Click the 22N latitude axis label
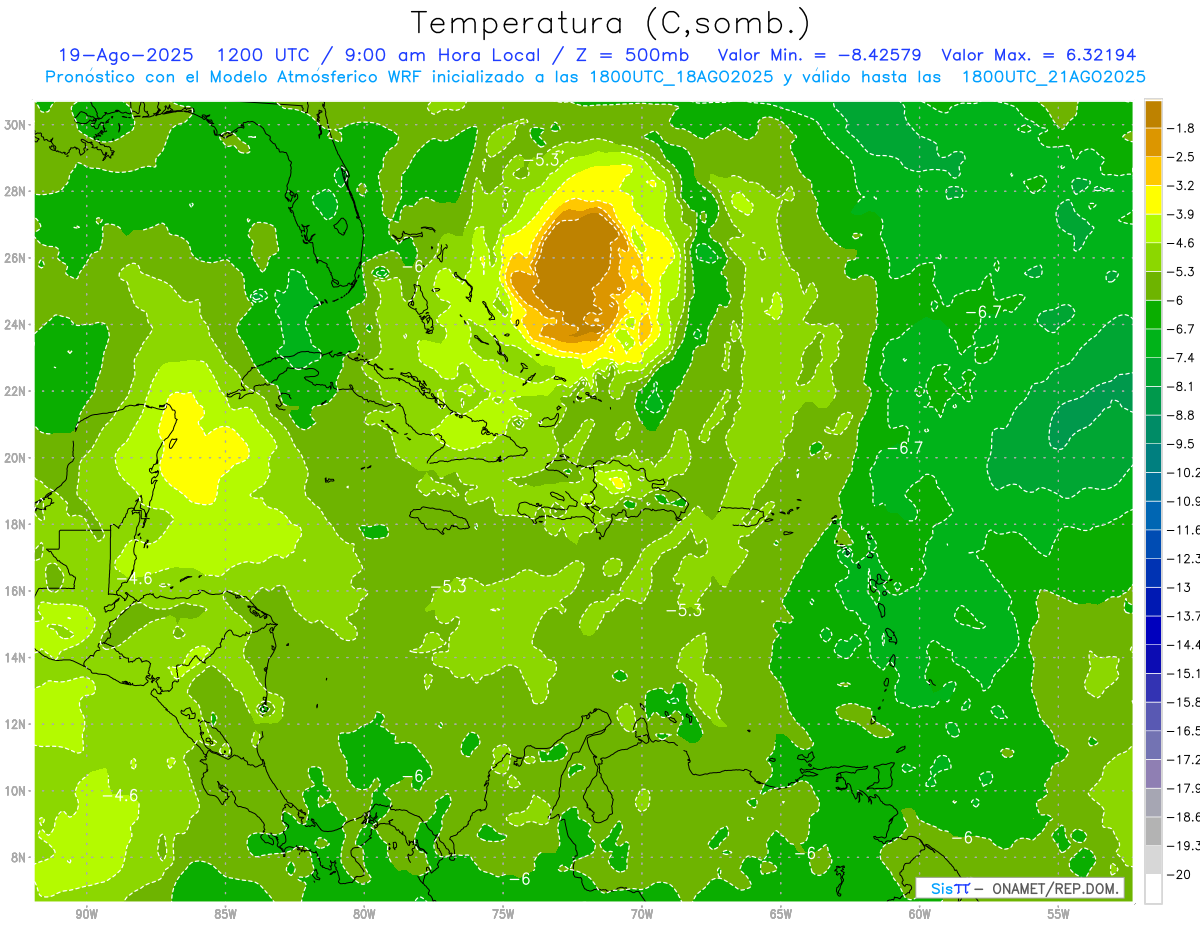This screenshot has width=1200, height=927. coord(17,391)
